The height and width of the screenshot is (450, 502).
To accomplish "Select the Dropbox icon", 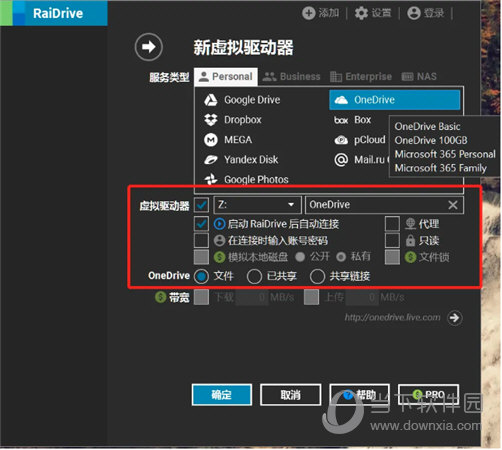I will pyautogui.click(x=211, y=120).
